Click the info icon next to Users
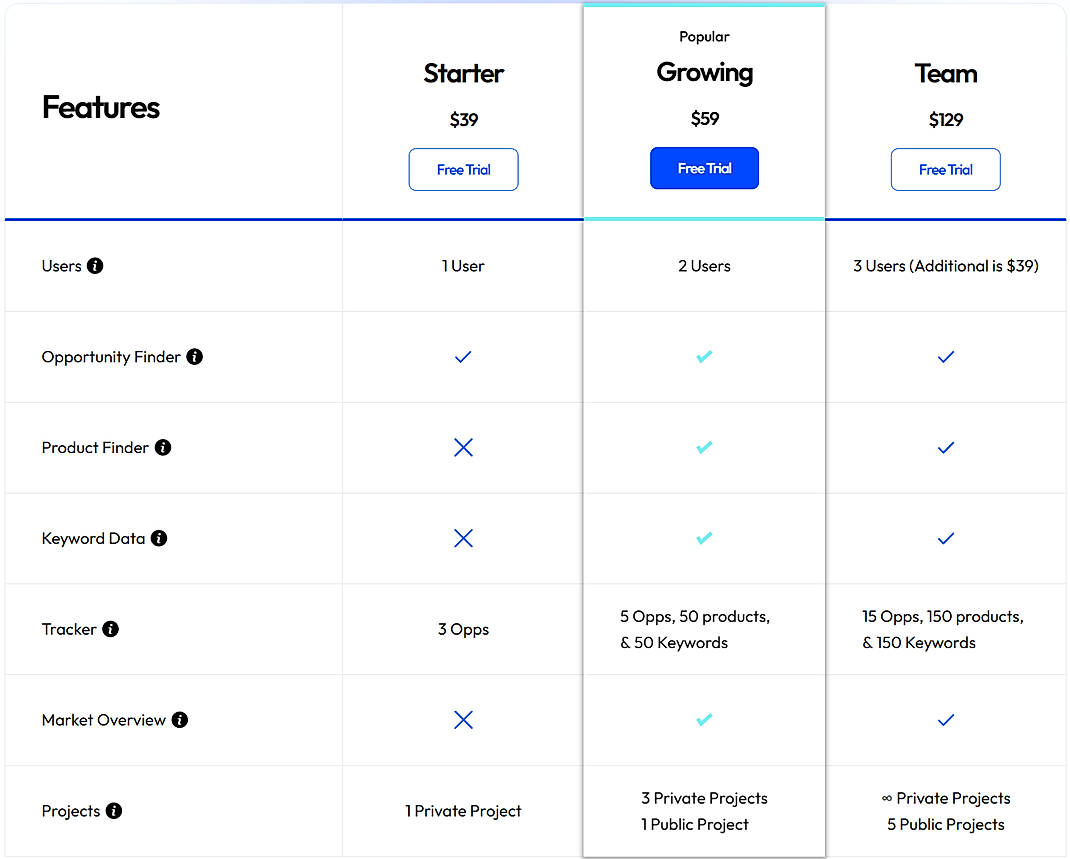1070x859 pixels. pos(94,266)
